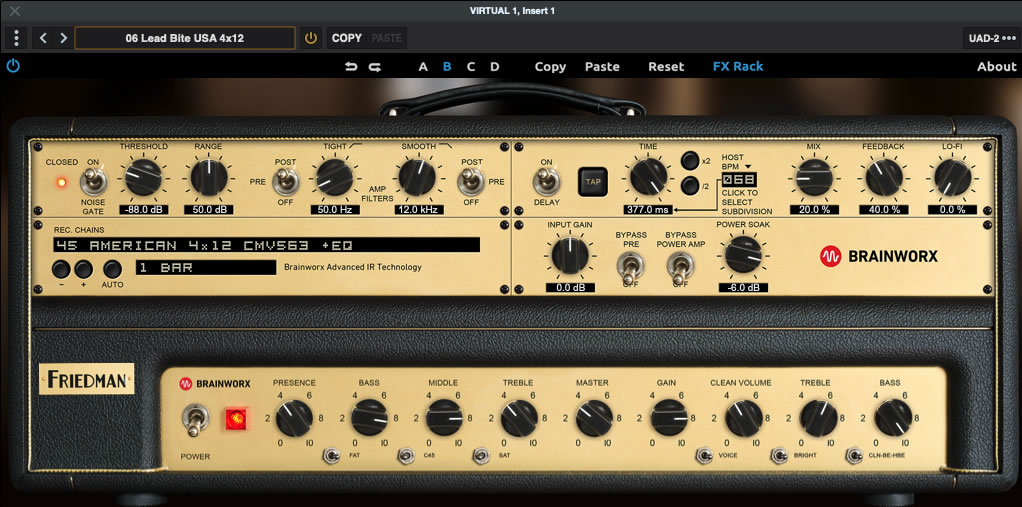Open the rec chain selection display
The height and width of the screenshot is (507, 1022).
pyautogui.click(x=267, y=245)
